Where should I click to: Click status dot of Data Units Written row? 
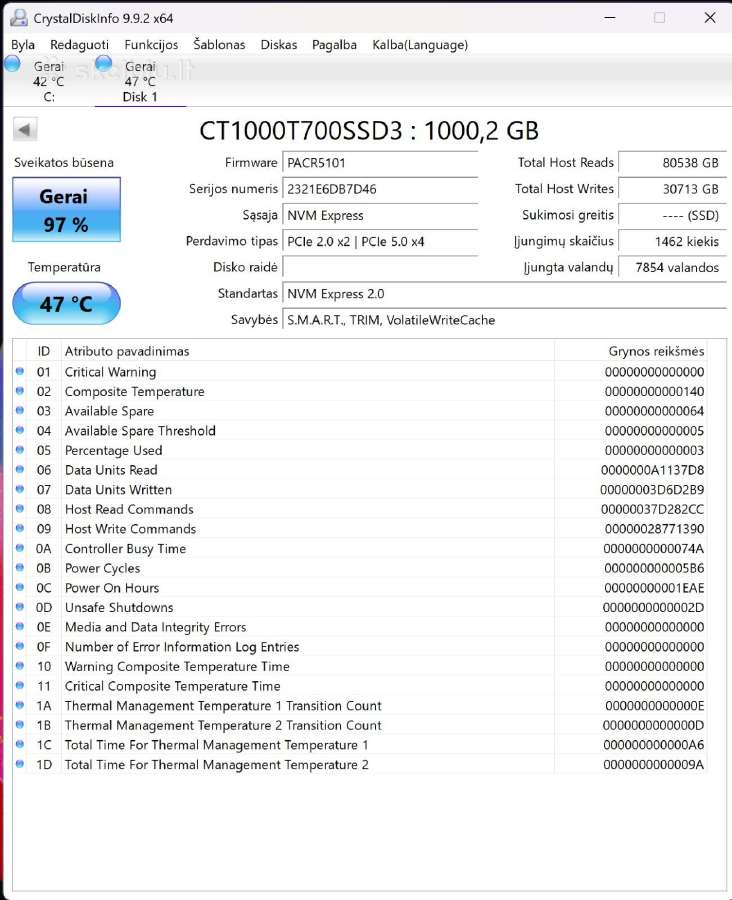click(20, 489)
